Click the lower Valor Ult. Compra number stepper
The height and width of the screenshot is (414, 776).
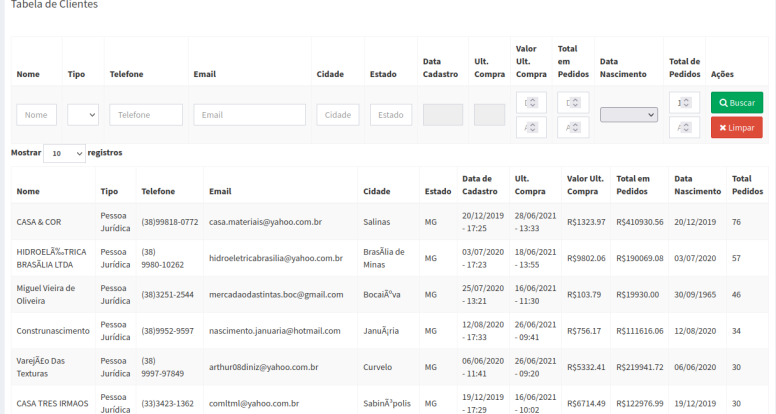tap(531, 127)
